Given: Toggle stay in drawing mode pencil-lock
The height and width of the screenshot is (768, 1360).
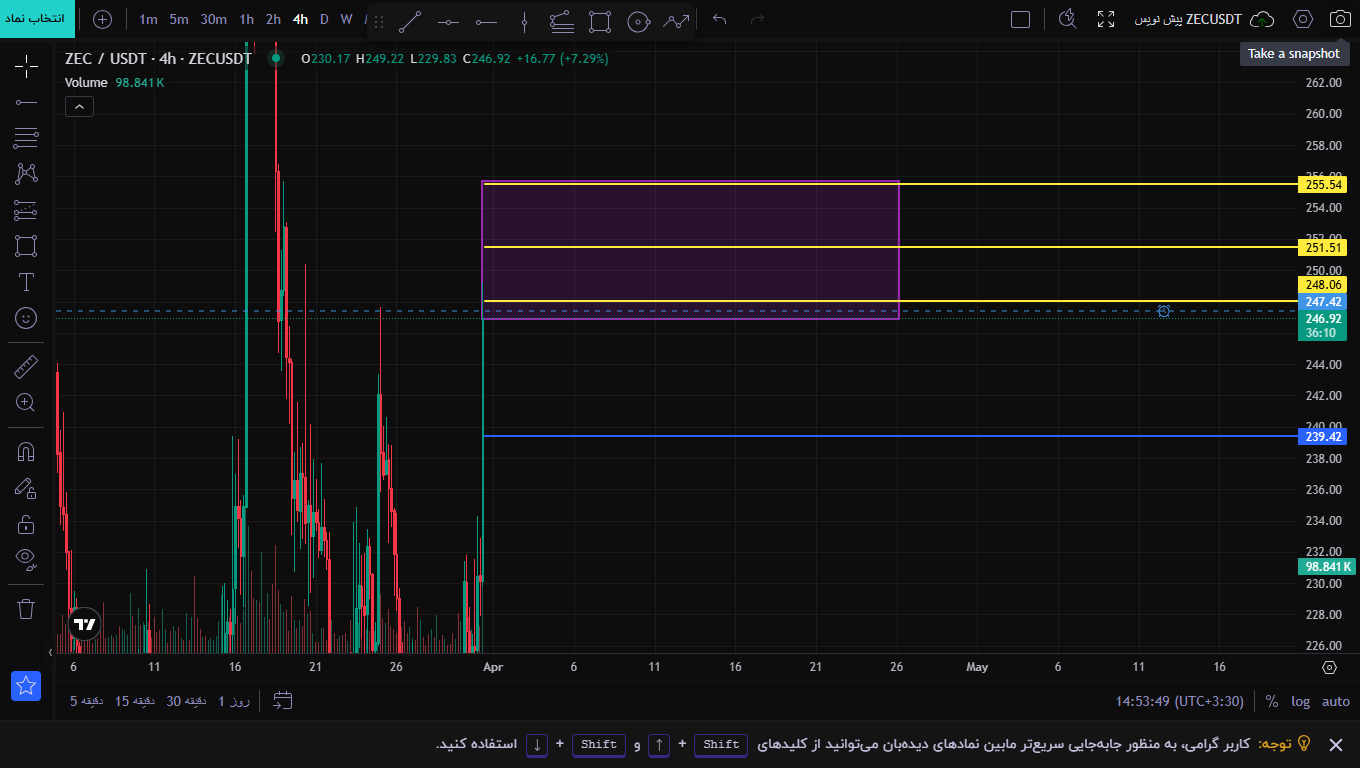Looking at the screenshot, I should coord(26,488).
